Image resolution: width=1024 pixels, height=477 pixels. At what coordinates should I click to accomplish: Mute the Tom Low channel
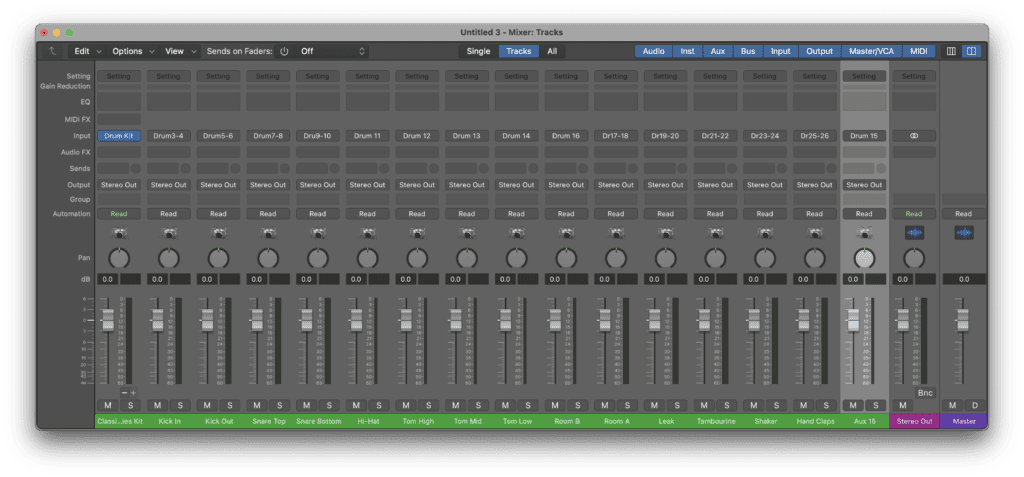[x=505, y=406]
